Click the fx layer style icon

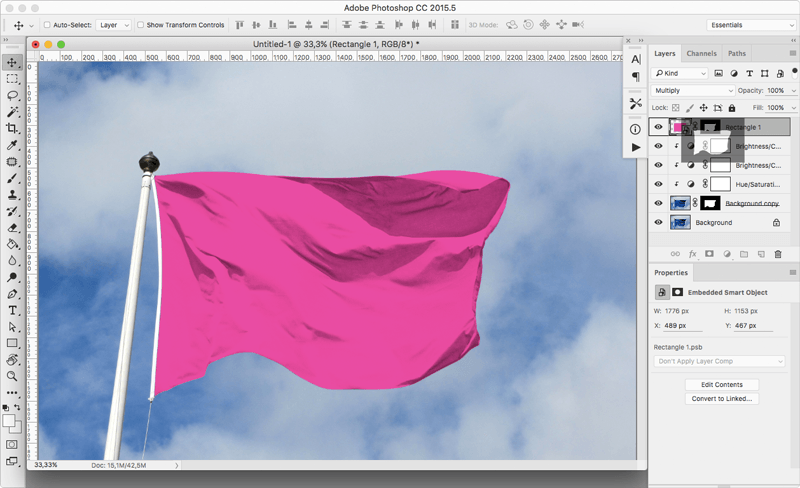tap(692, 255)
